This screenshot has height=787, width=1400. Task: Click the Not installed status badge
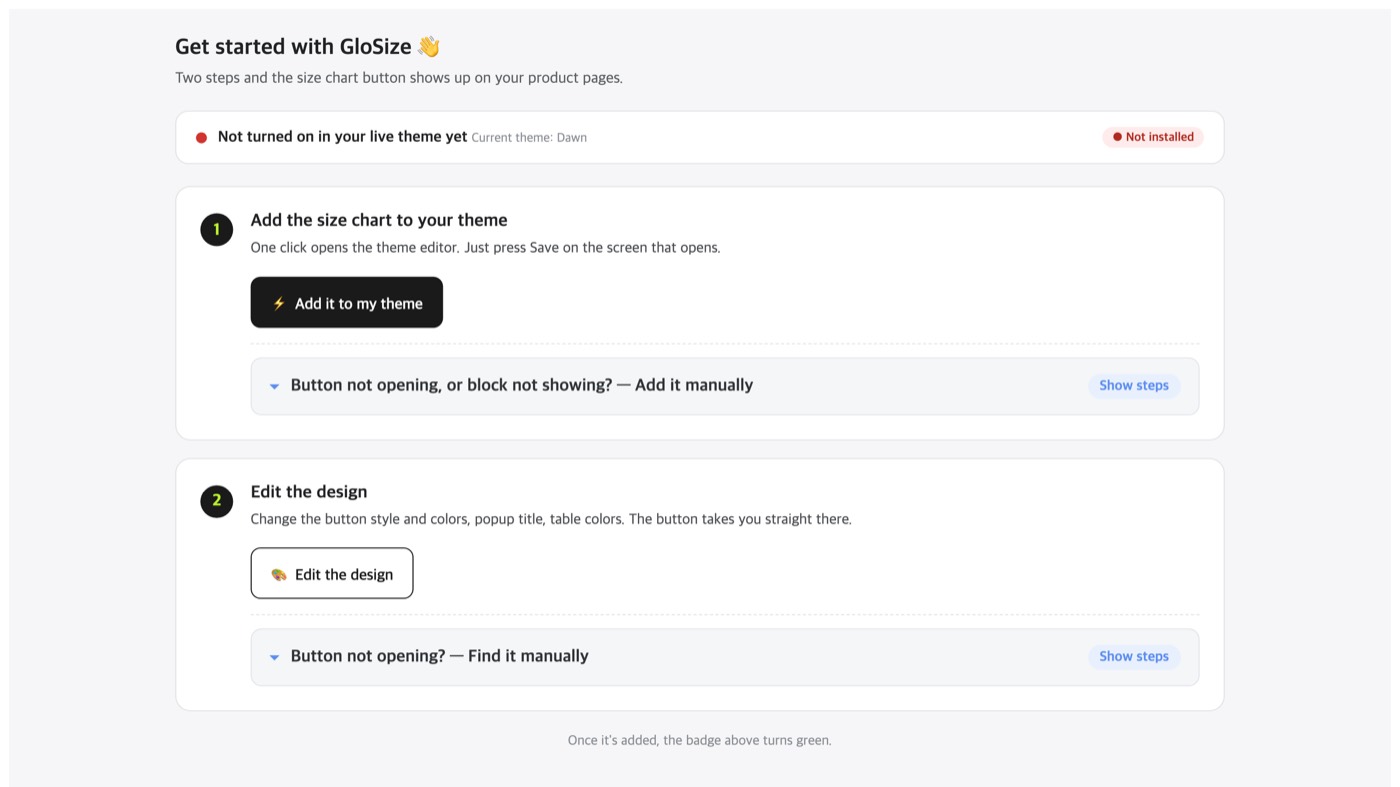point(1153,137)
